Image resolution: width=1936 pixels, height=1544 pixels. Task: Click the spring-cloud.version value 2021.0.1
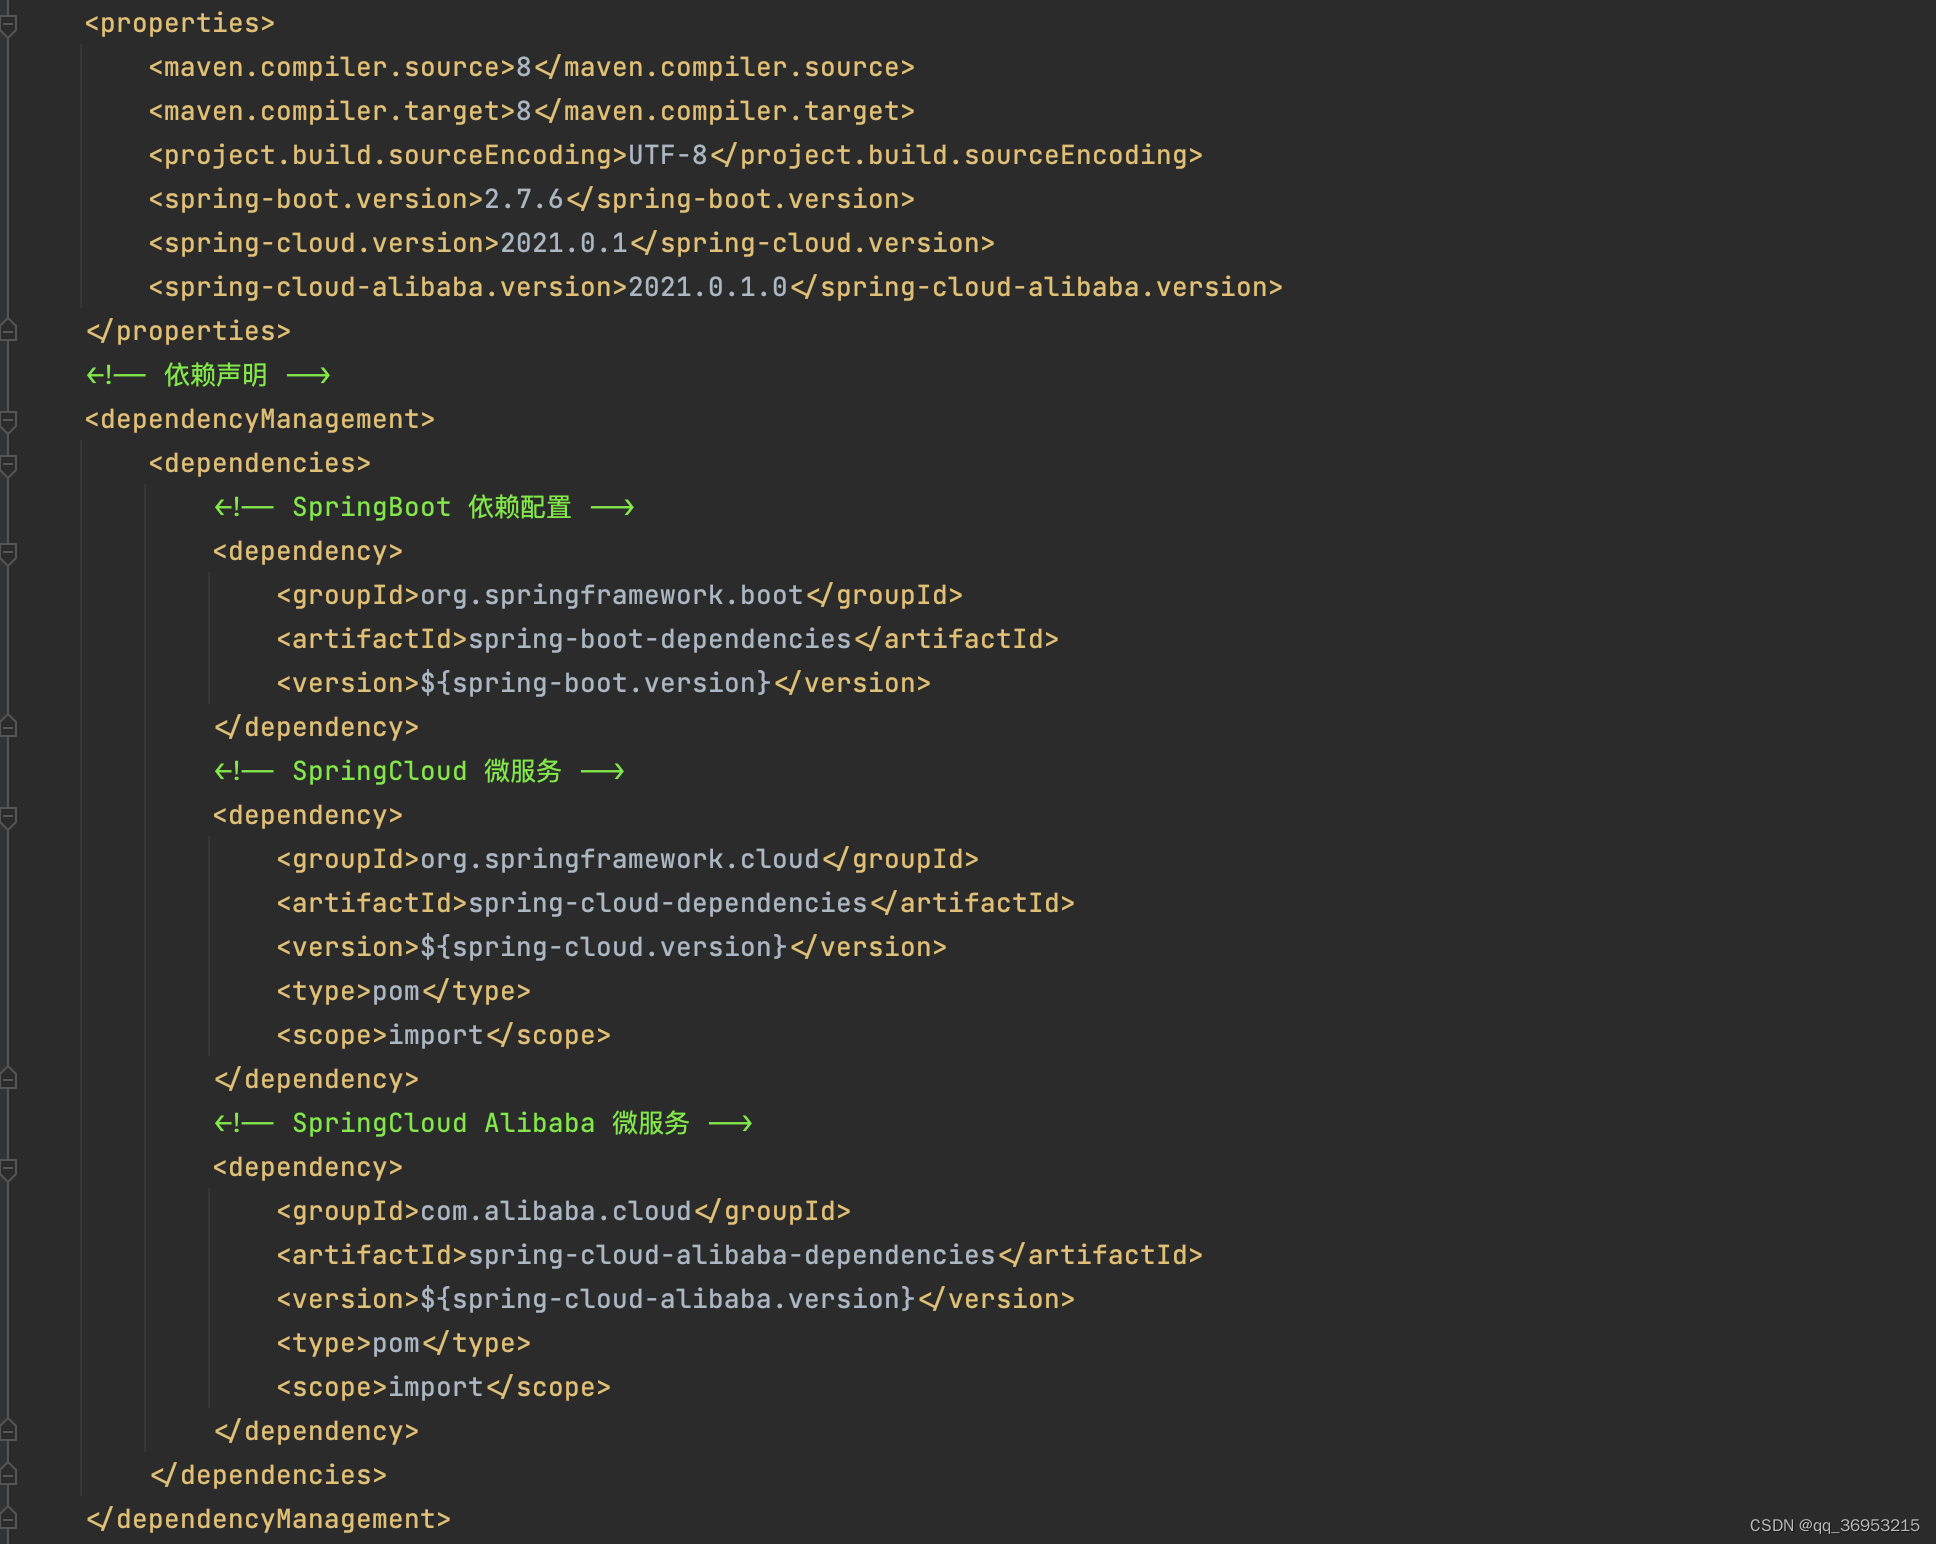[x=563, y=243]
